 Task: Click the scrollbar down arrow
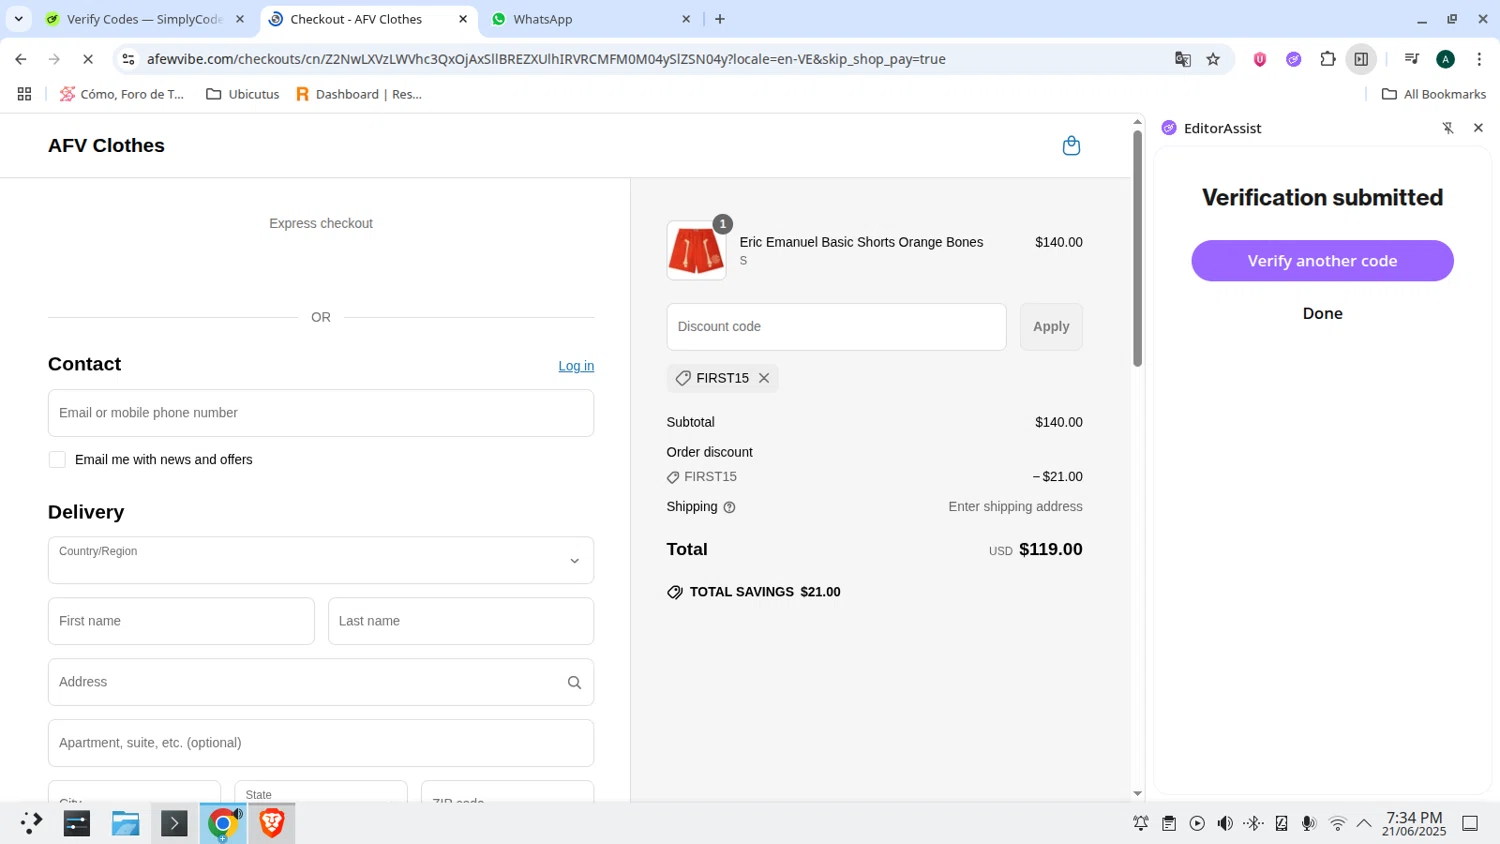tap(1137, 794)
